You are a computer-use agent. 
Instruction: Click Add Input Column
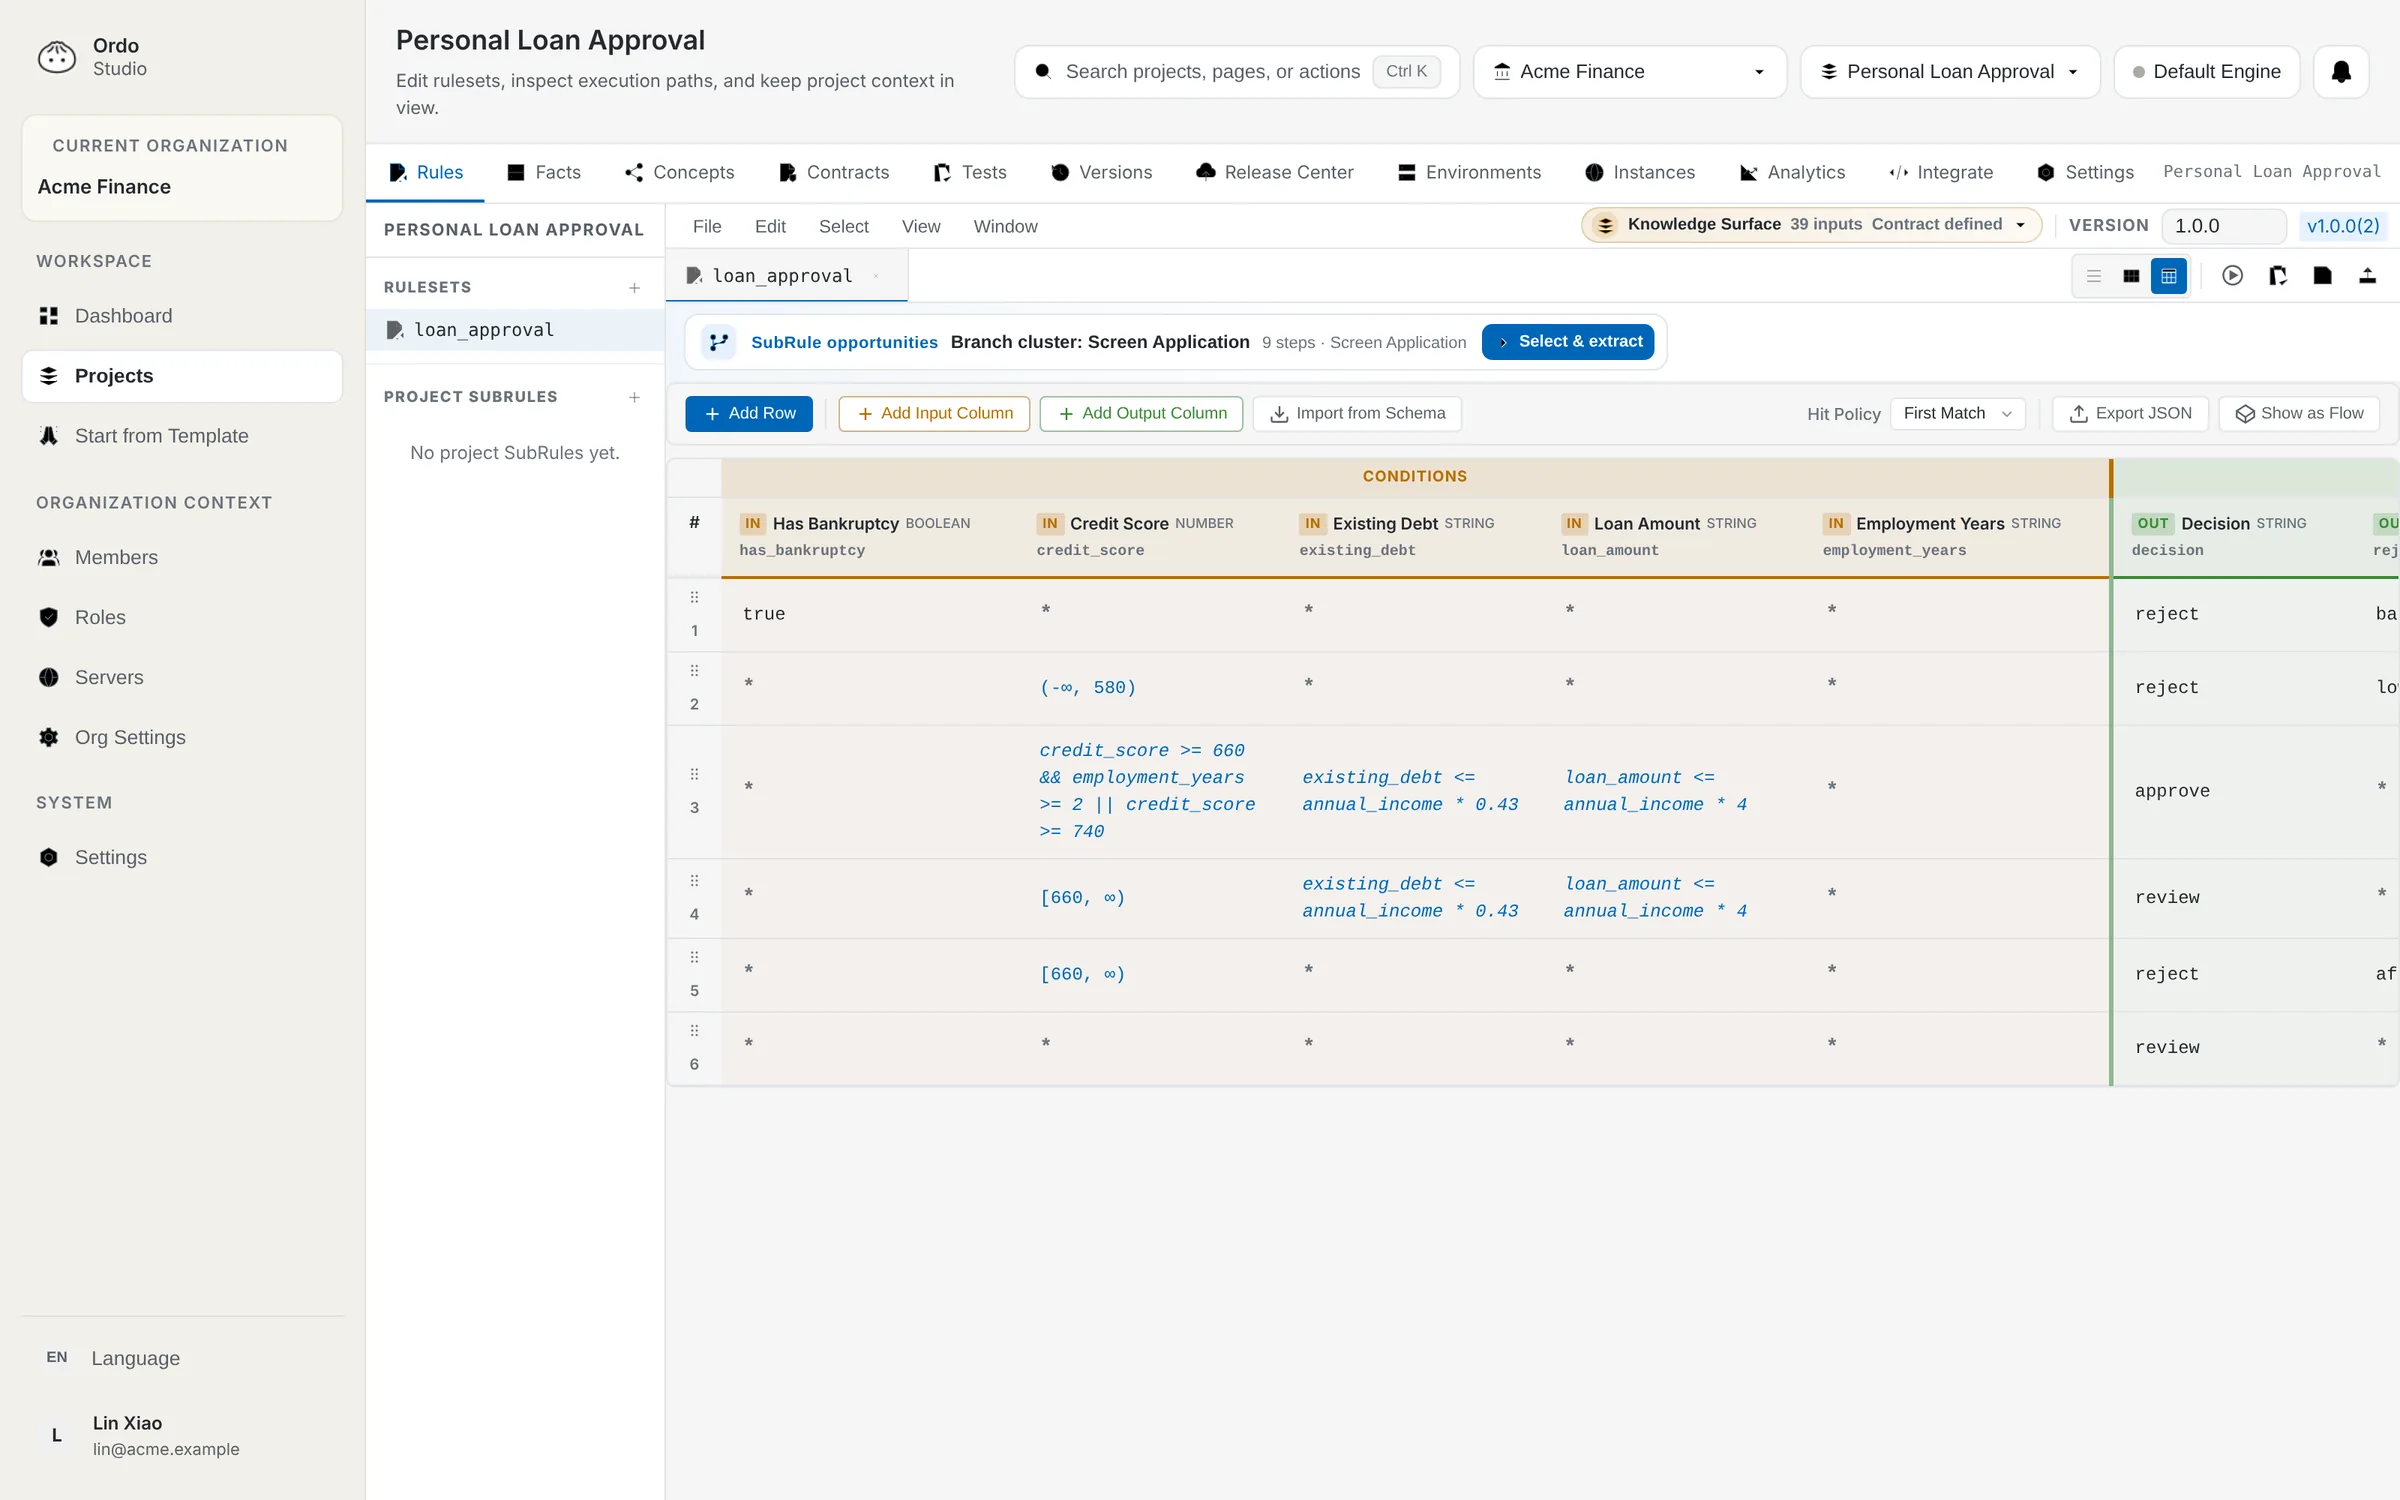[x=934, y=414]
